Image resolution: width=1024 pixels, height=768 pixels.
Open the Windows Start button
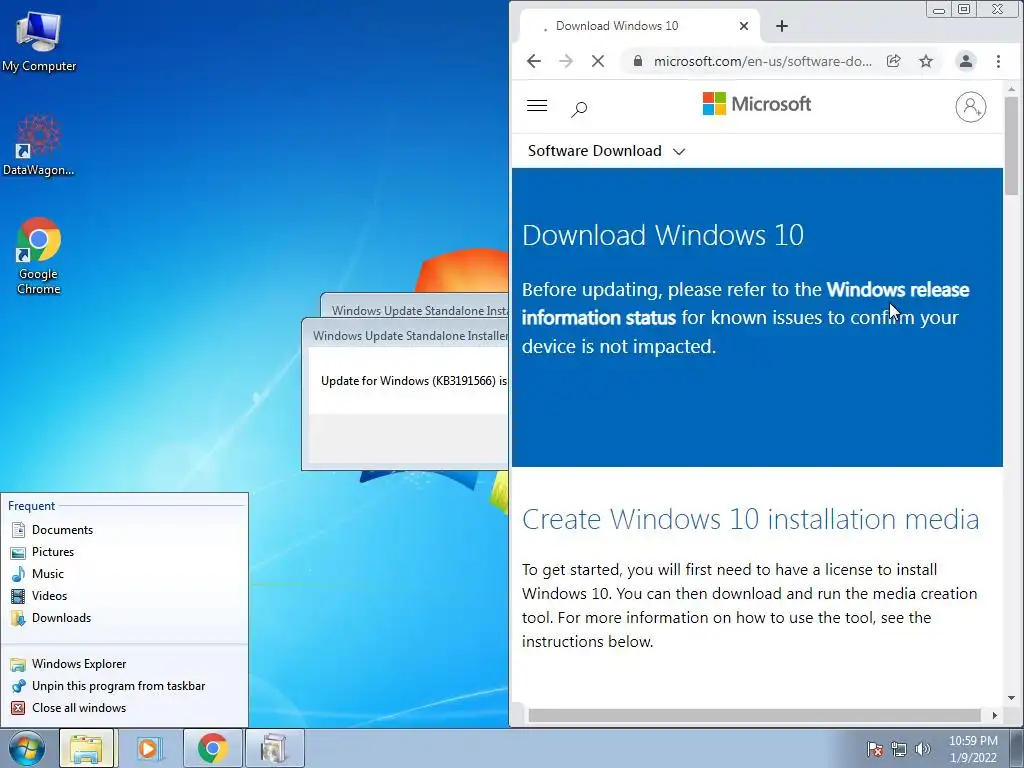(x=27, y=749)
